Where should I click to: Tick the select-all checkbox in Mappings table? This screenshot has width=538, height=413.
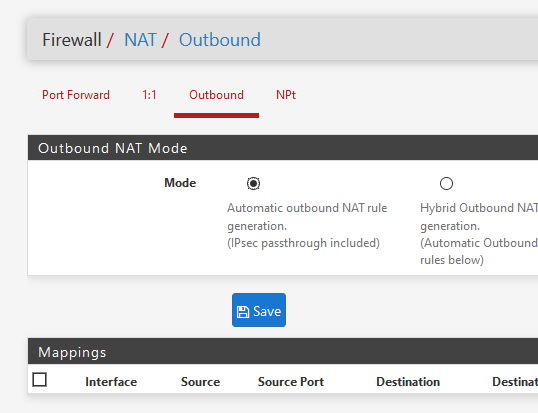39,380
